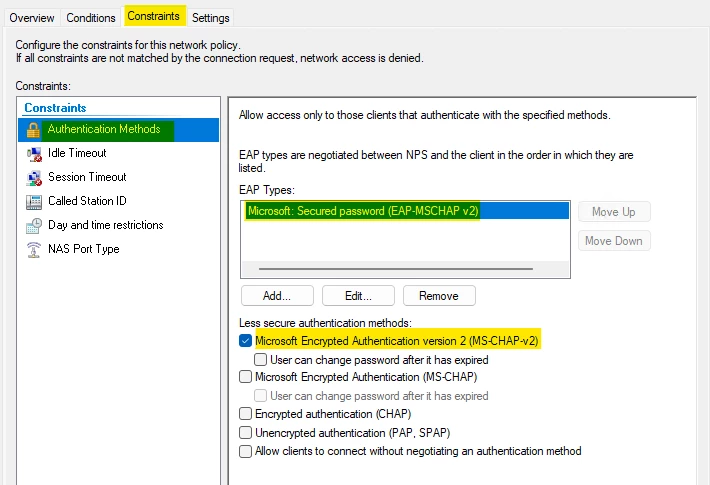
Task: Click the Day and time restrictions icon
Action: [x=34, y=226]
